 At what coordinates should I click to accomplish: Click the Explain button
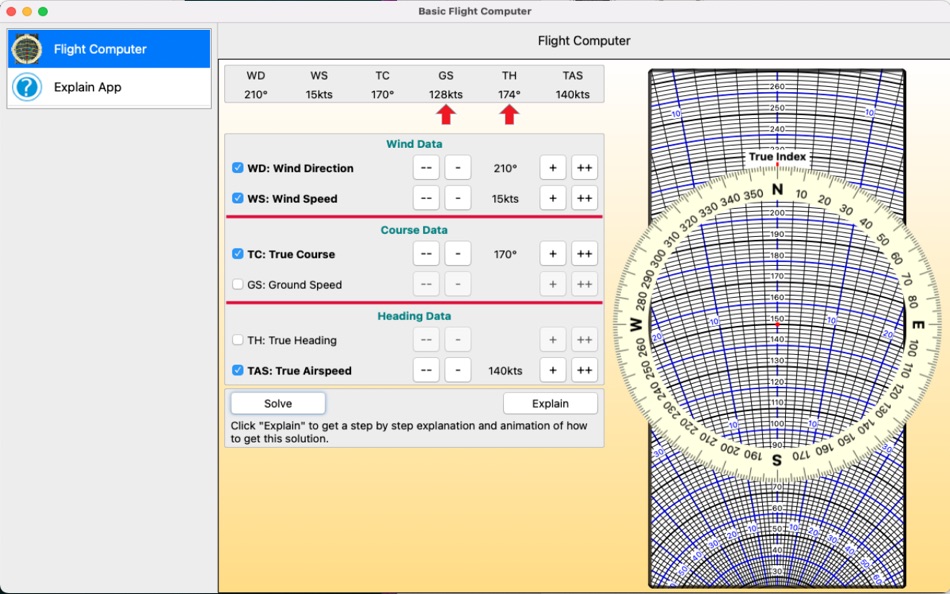coord(550,404)
